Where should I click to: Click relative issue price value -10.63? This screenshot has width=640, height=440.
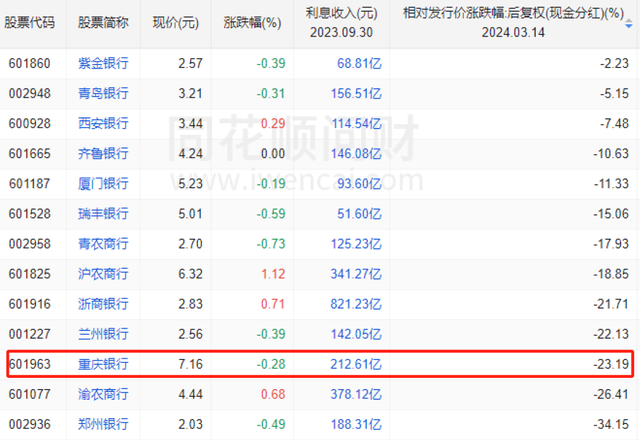tap(611, 153)
